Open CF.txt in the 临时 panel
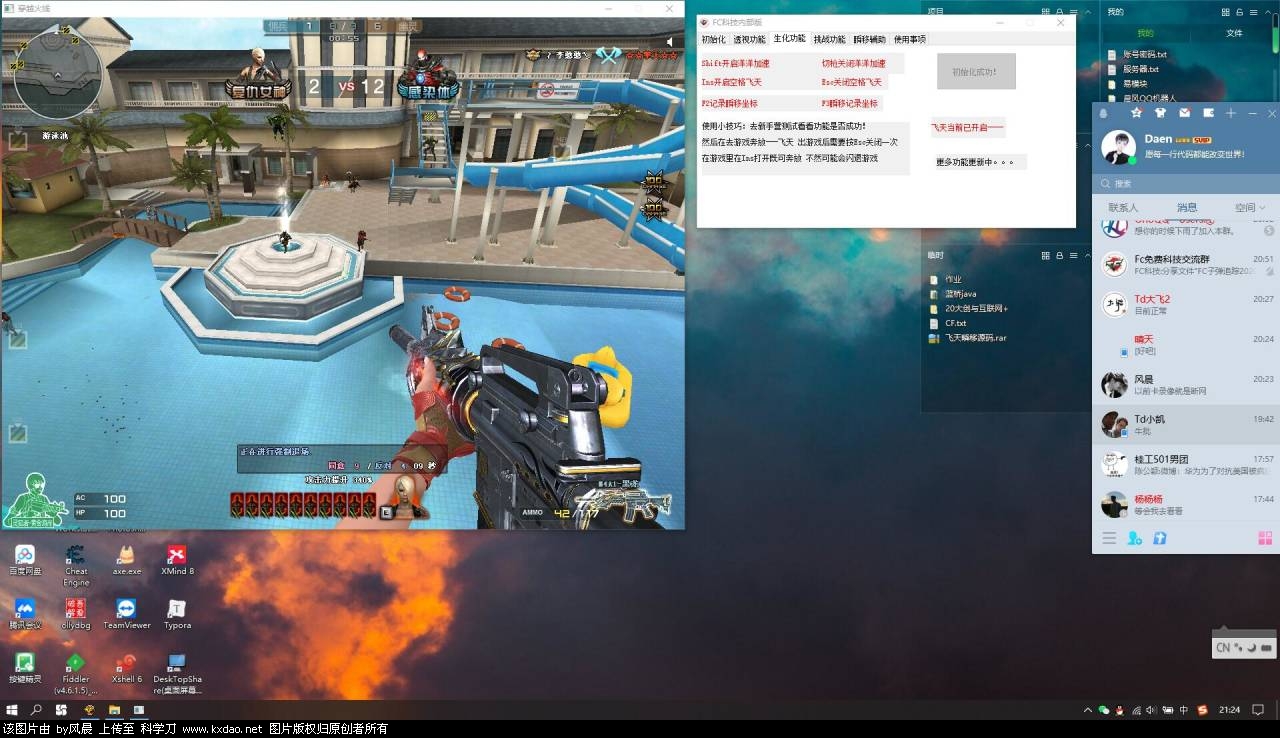1280x738 pixels. 948,323
